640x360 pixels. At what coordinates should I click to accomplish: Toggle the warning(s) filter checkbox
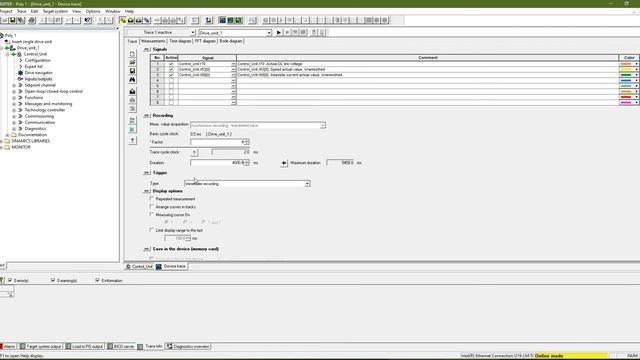click(x=53, y=280)
